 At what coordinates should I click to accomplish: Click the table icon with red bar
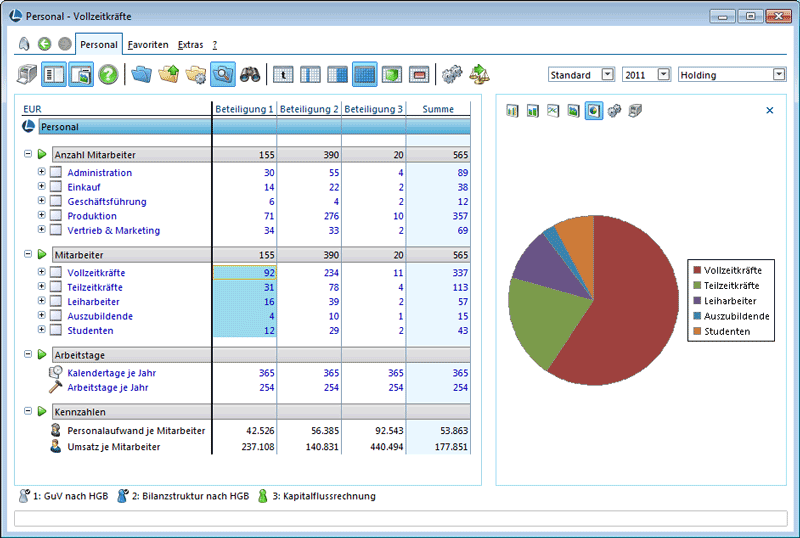click(419, 75)
